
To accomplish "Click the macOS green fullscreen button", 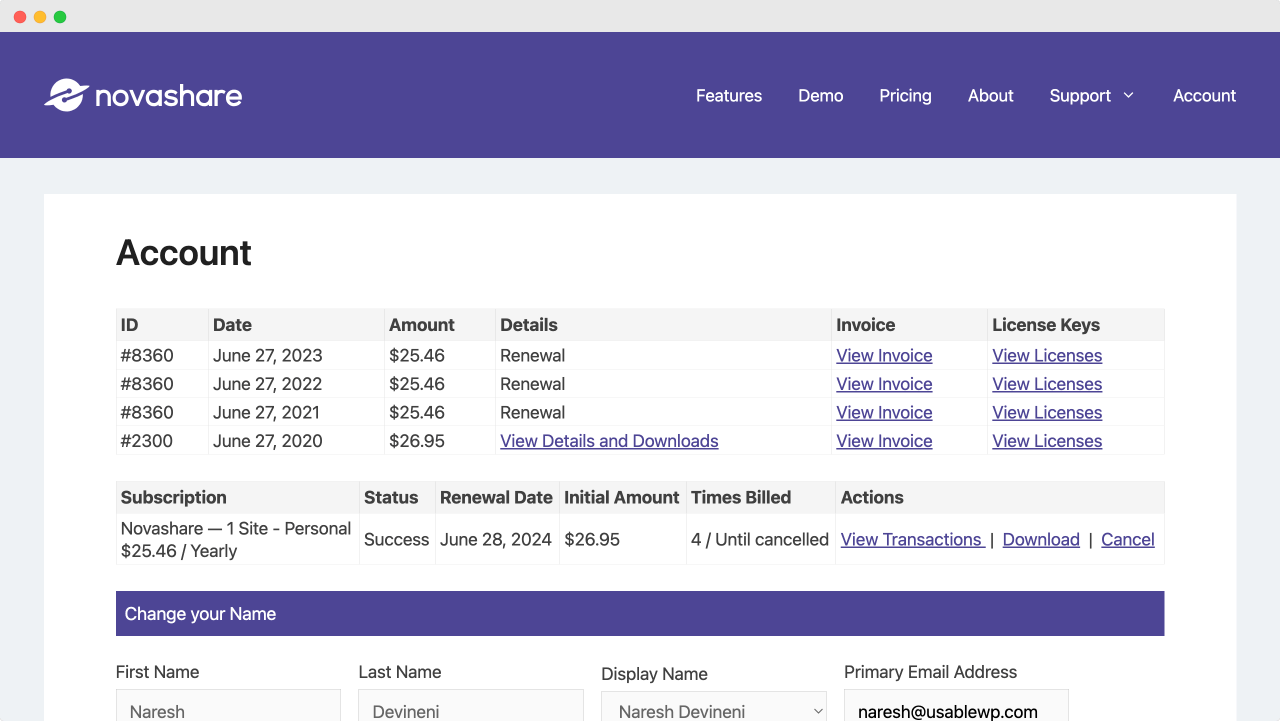I will click(60, 17).
